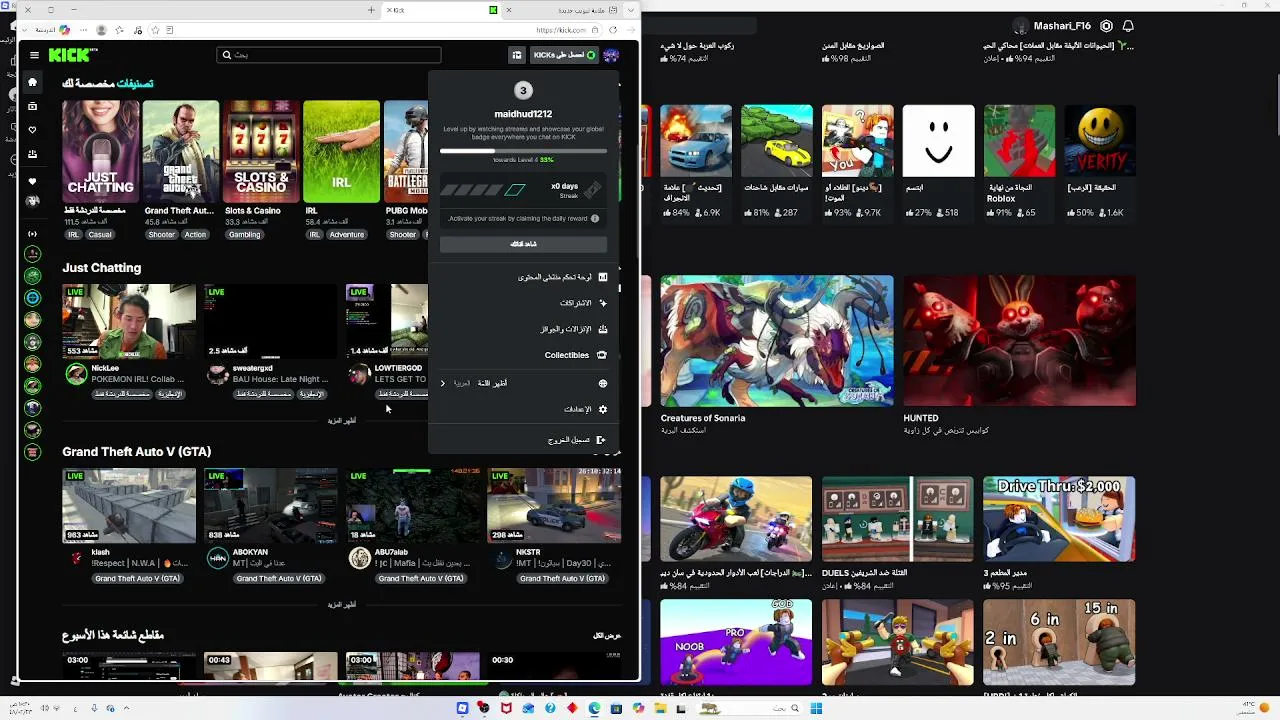
Task: Click ABU7alab's channel avatar
Action: click(360, 559)
